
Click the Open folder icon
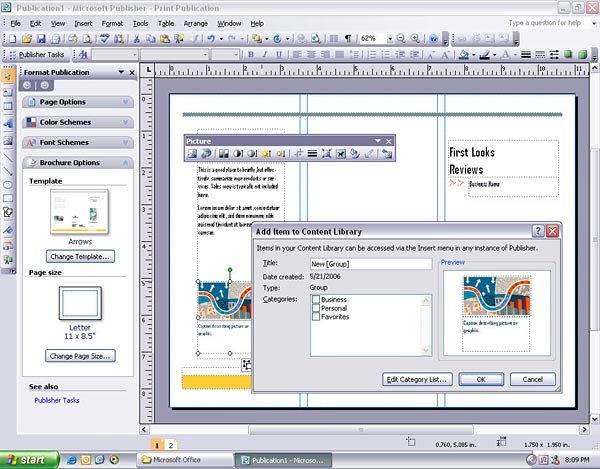point(27,39)
